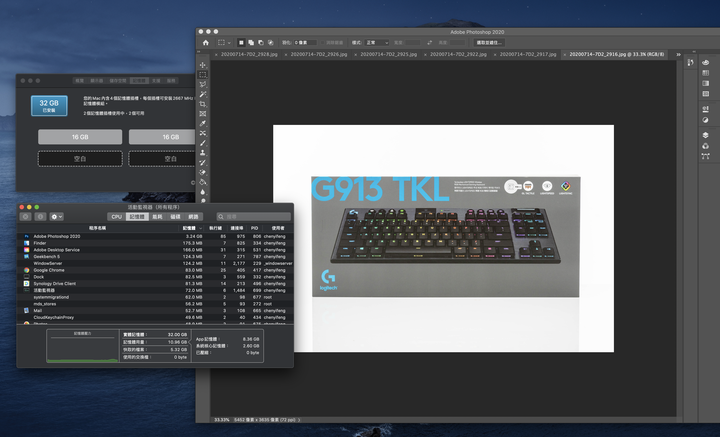Switch to 20200714-7D2_2926.jpg document tab
720x437 pixels.
pos(319,54)
